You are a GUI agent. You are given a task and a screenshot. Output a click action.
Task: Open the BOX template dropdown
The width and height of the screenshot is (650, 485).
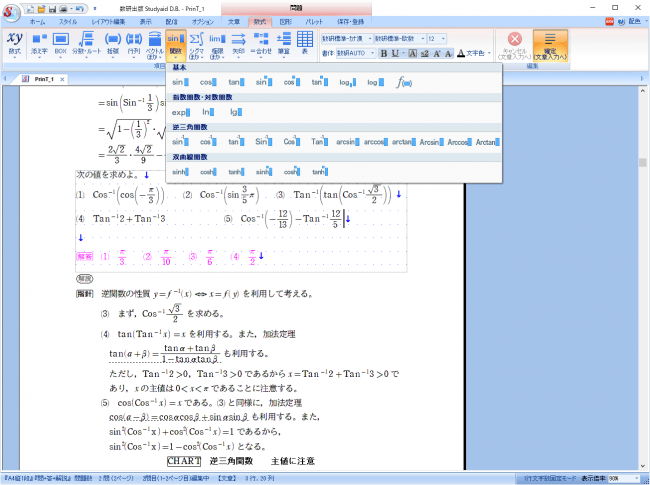pyautogui.click(x=61, y=44)
